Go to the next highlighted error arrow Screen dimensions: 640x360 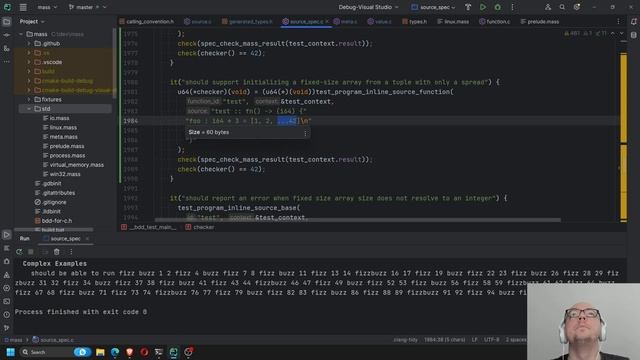[622, 33]
